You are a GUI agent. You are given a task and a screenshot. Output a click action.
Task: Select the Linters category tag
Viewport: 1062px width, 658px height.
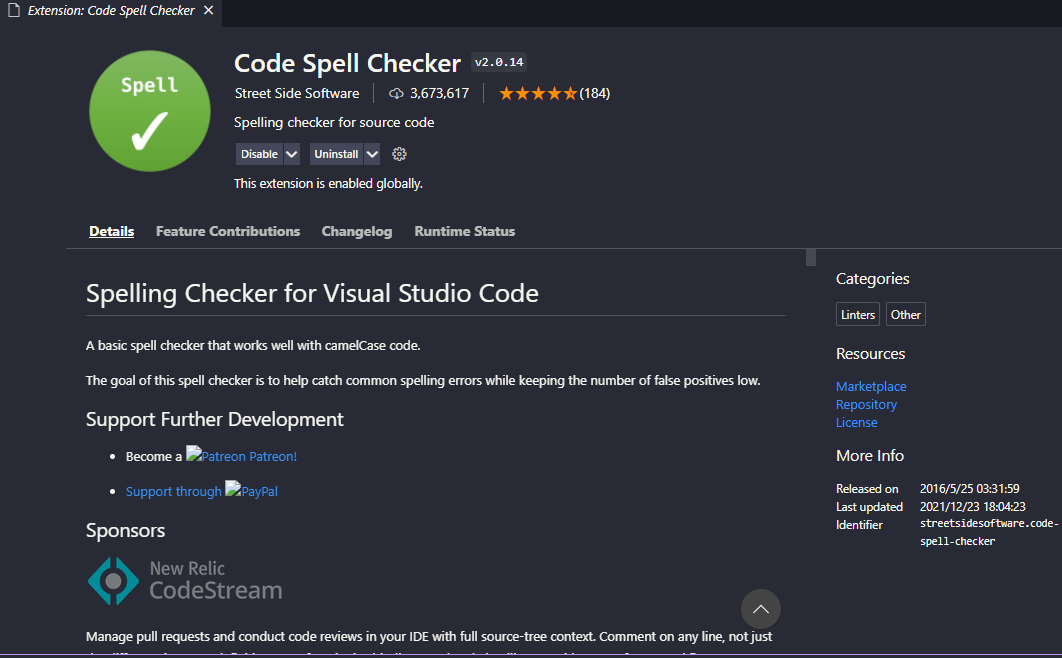[858, 314]
